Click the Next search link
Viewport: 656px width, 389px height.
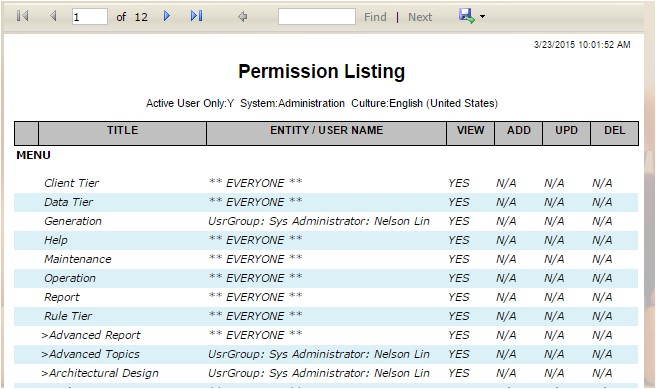click(x=420, y=17)
